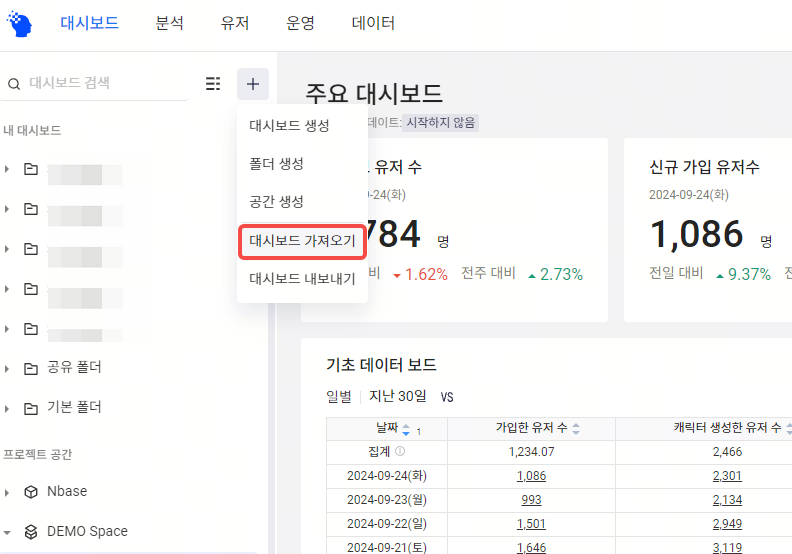The width and height of the screenshot is (792, 554).
Task: Expand the 공유 폴더 tree arrow
Action: pyautogui.click(x=7, y=368)
